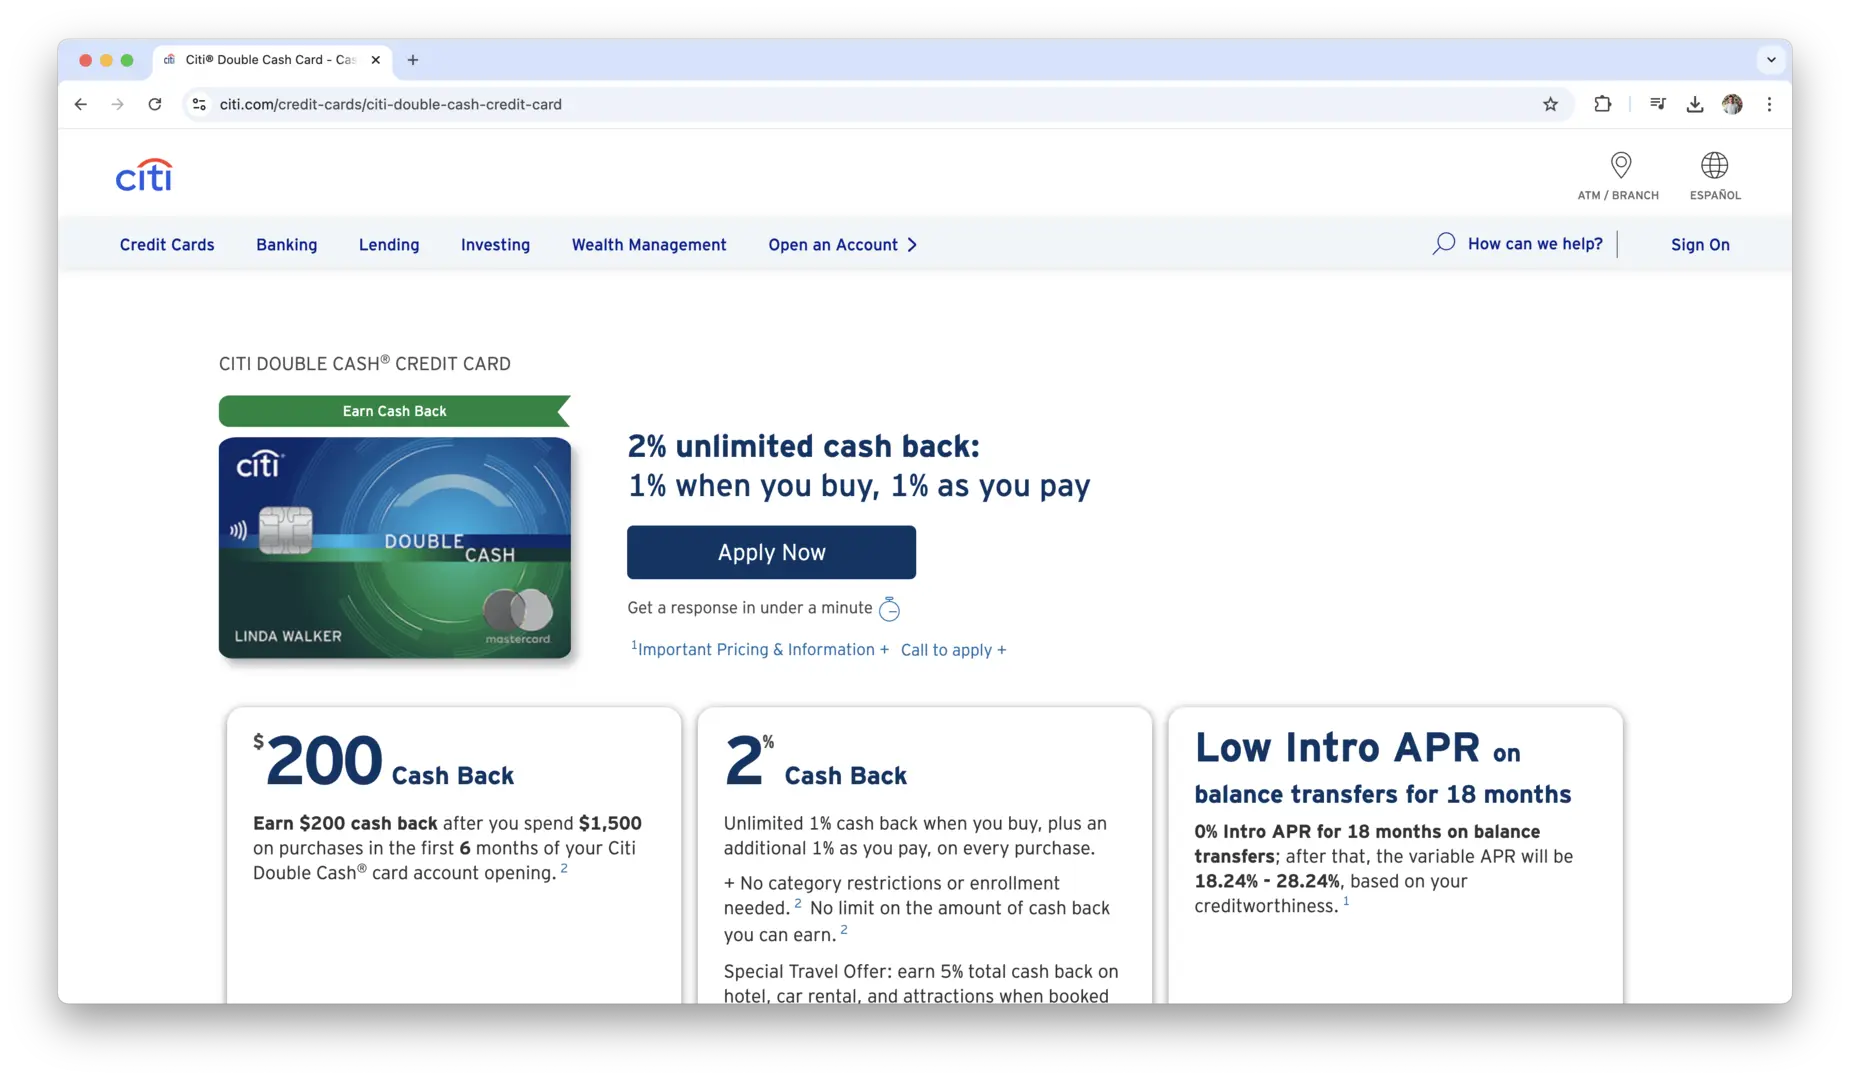Click the $200 Cash Back heading
The height and width of the screenshot is (1080, 1850).
pos(383,762)
